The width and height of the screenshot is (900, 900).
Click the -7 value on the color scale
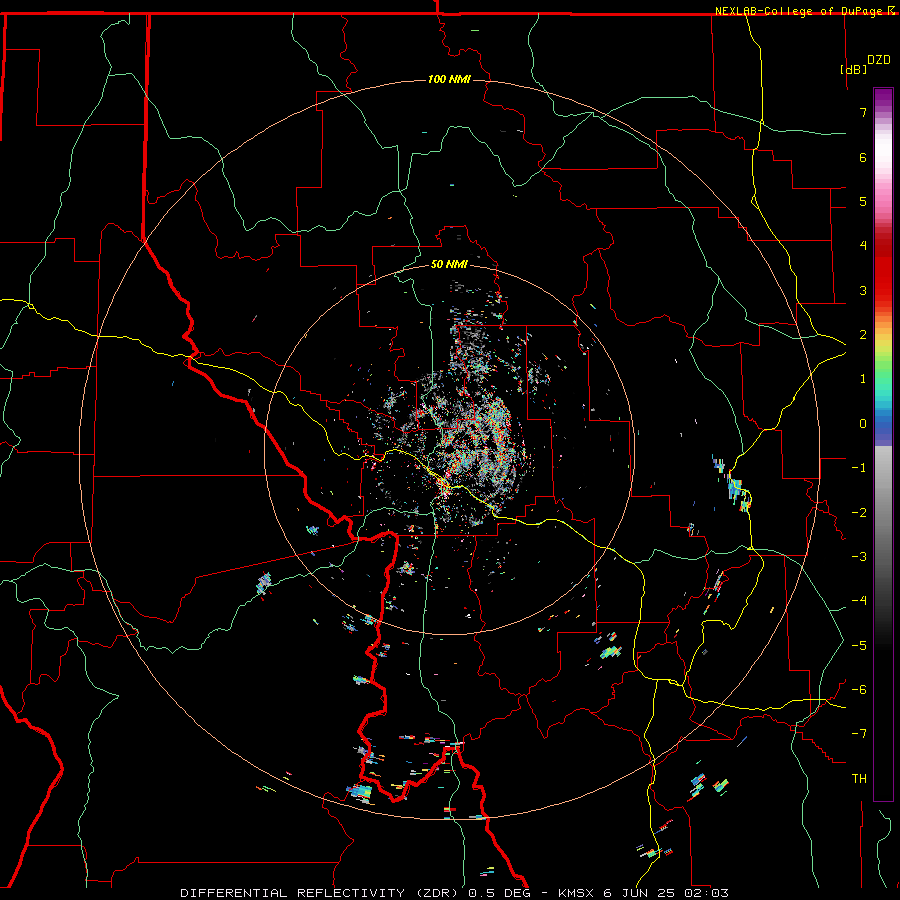pos(859,734)
